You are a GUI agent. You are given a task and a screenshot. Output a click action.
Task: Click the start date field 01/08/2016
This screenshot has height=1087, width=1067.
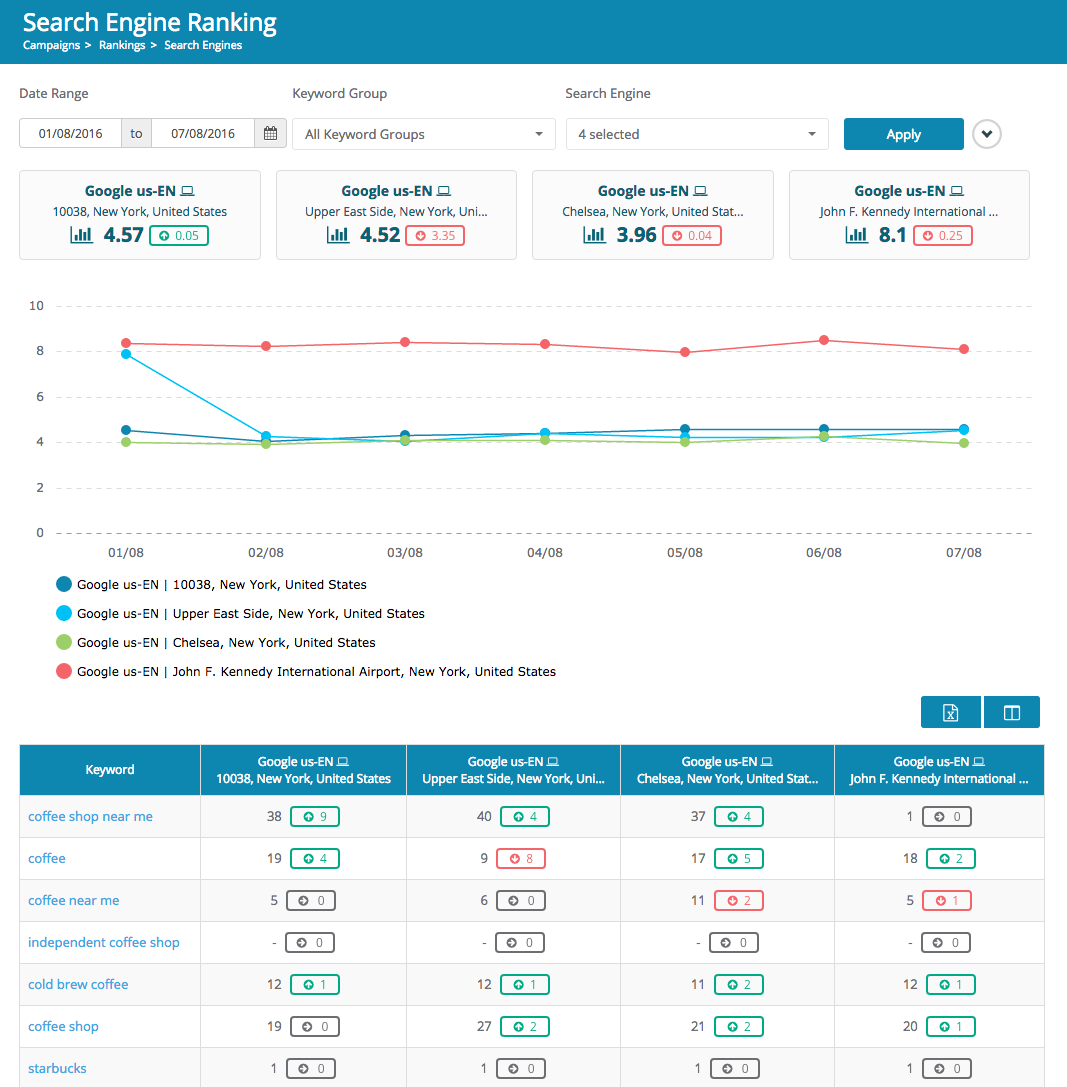[70, 134]
